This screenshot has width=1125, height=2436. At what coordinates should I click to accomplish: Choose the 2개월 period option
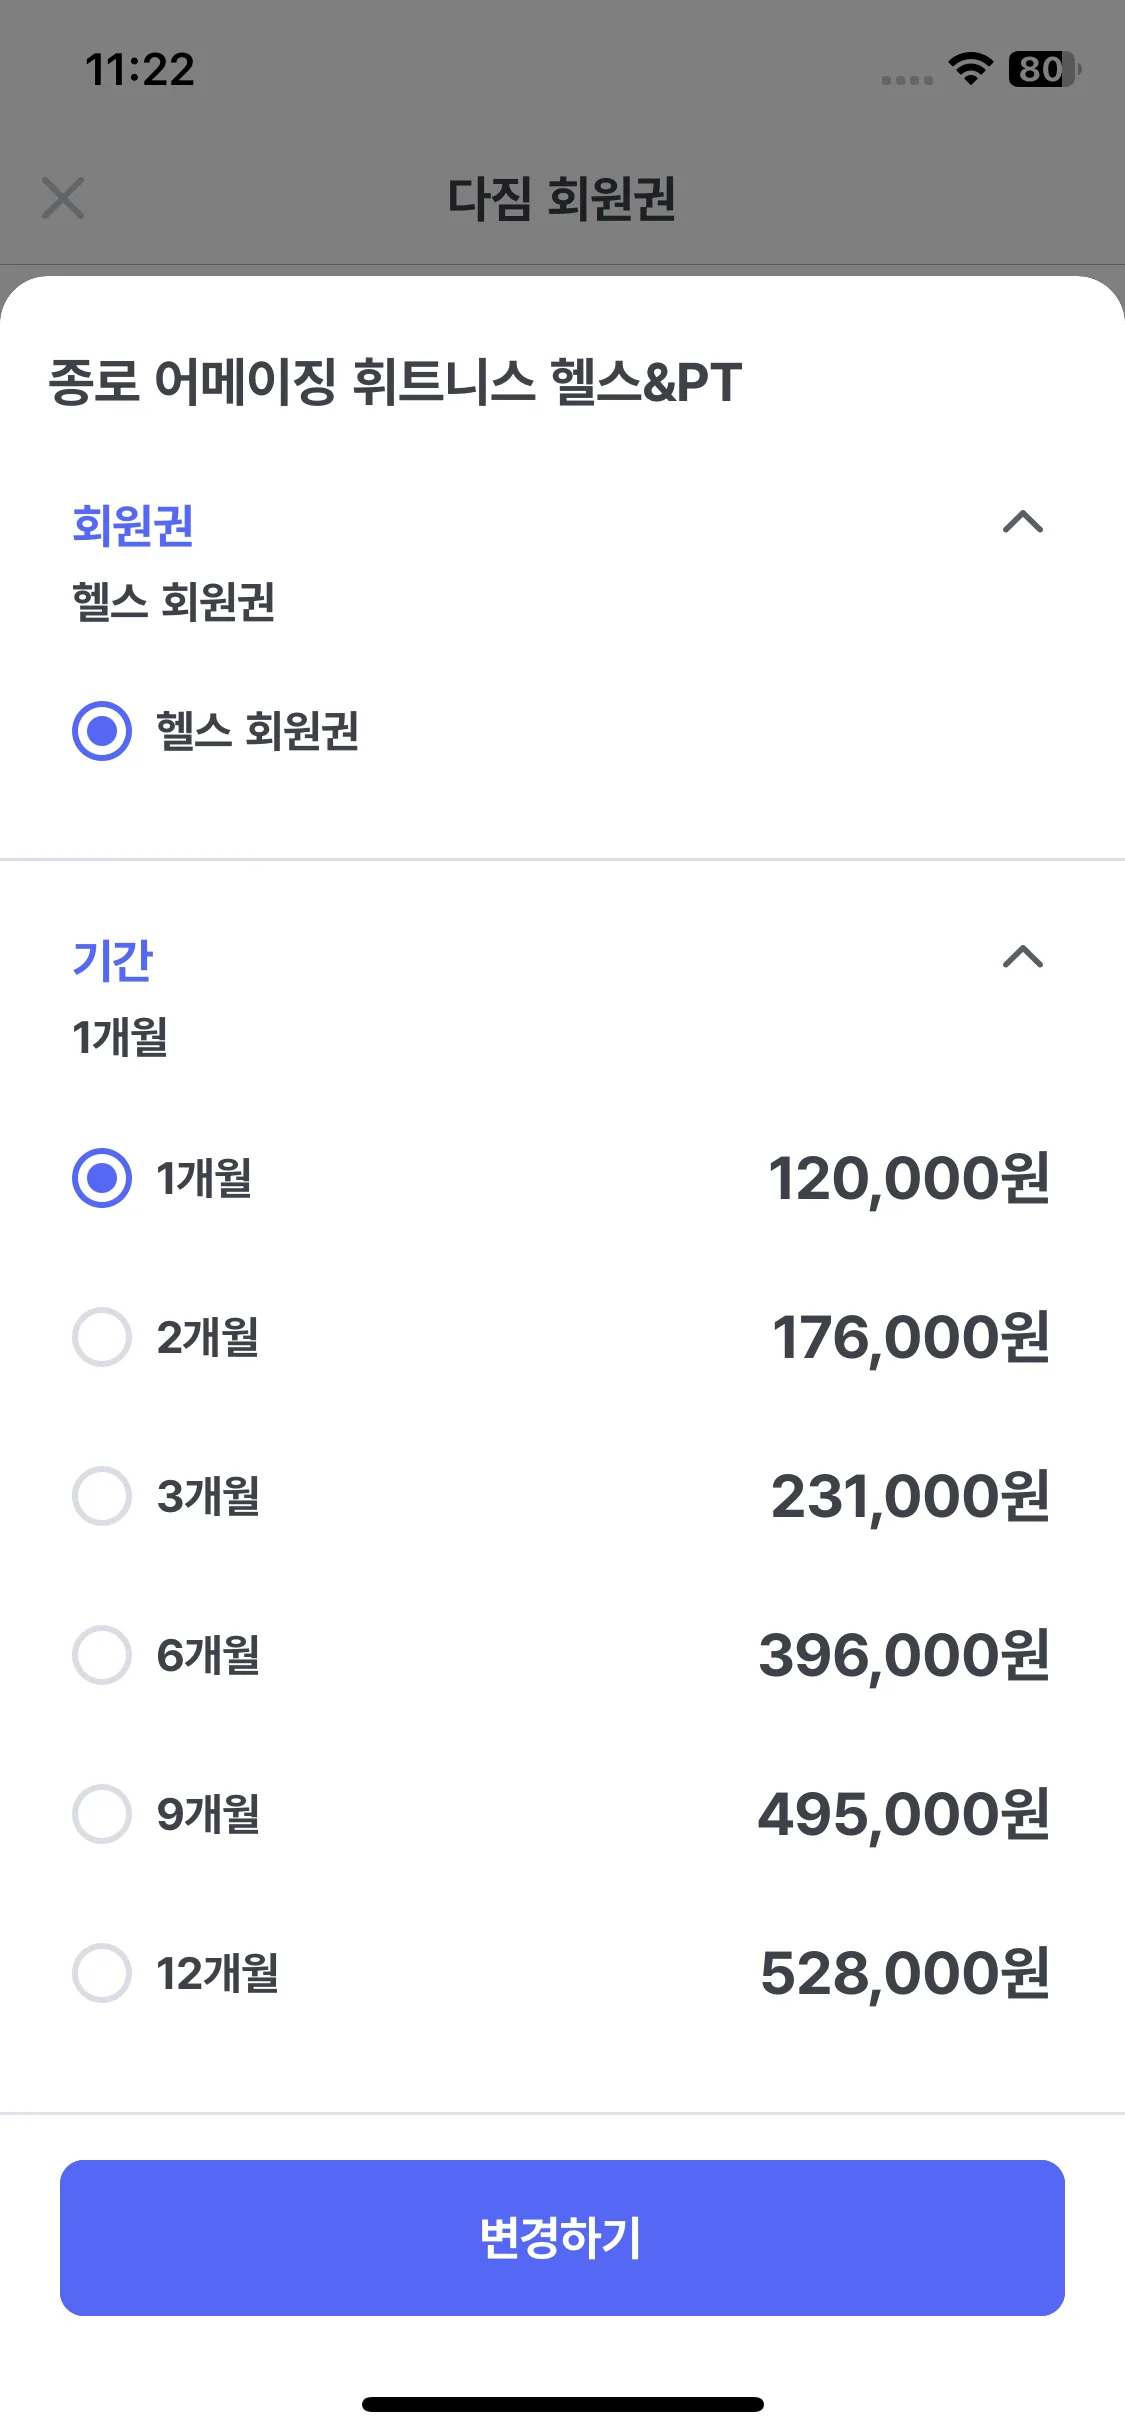coord(102,1337)
